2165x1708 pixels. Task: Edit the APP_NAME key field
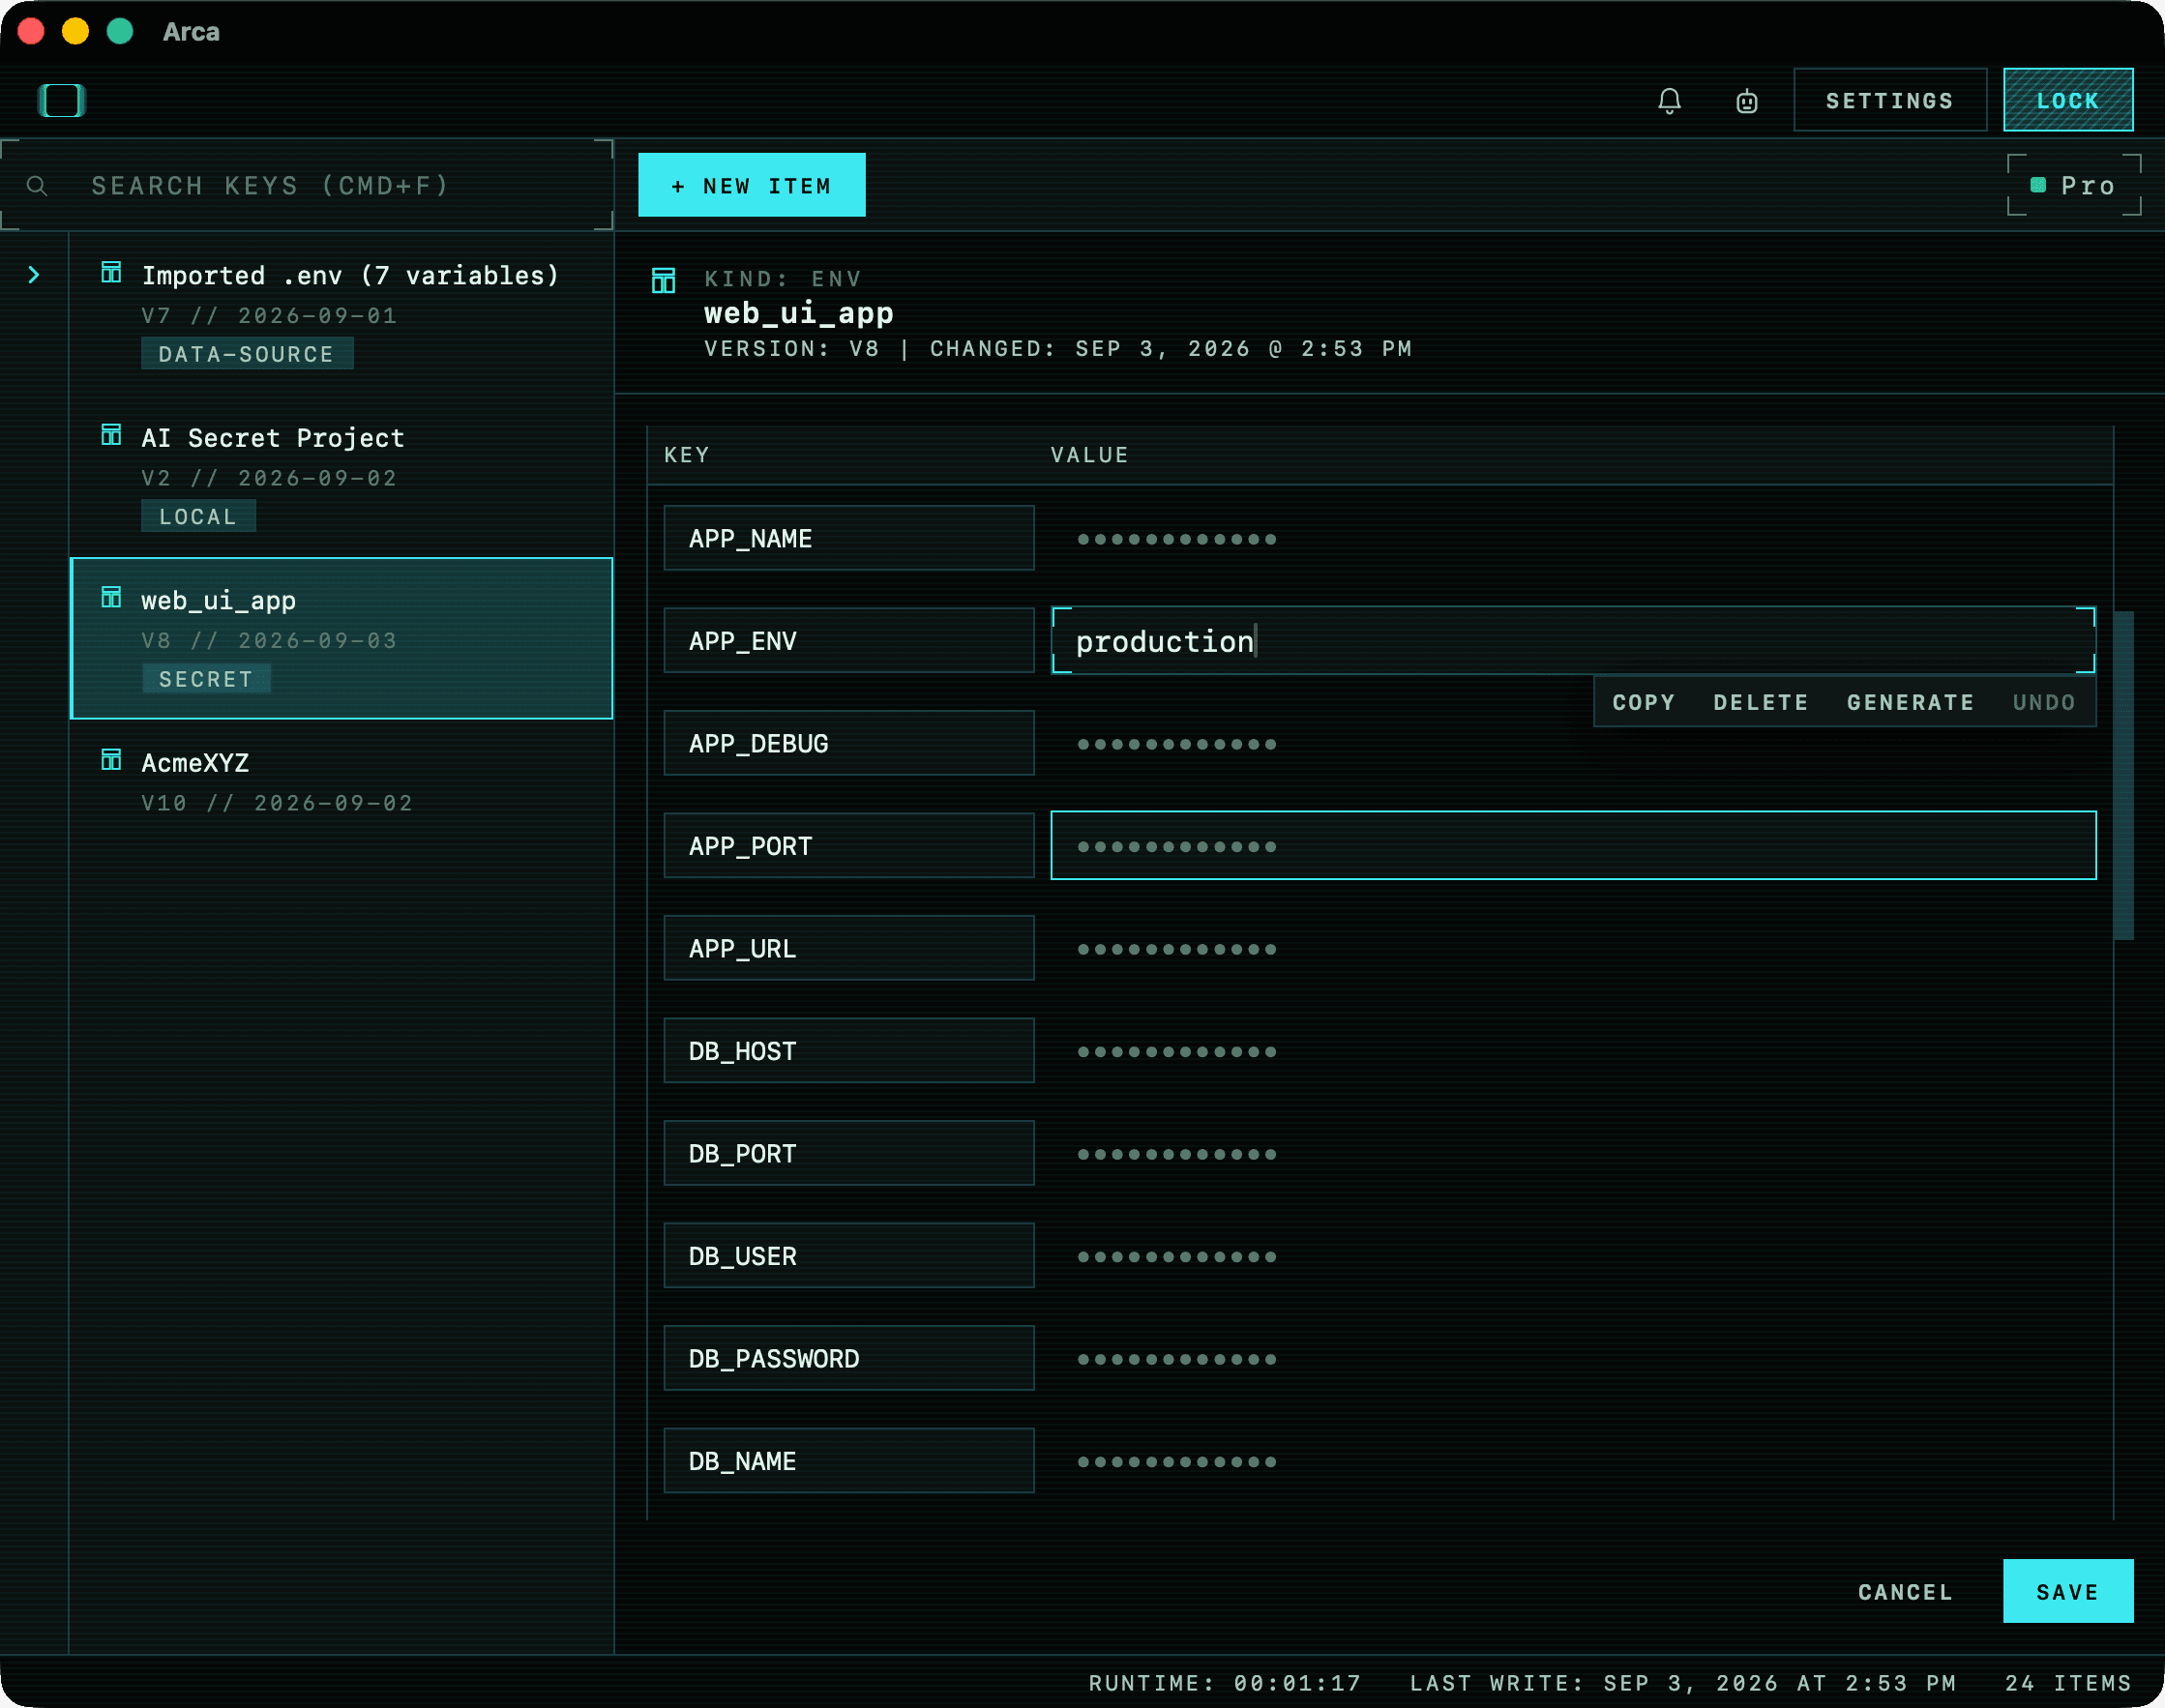point(848,538)
